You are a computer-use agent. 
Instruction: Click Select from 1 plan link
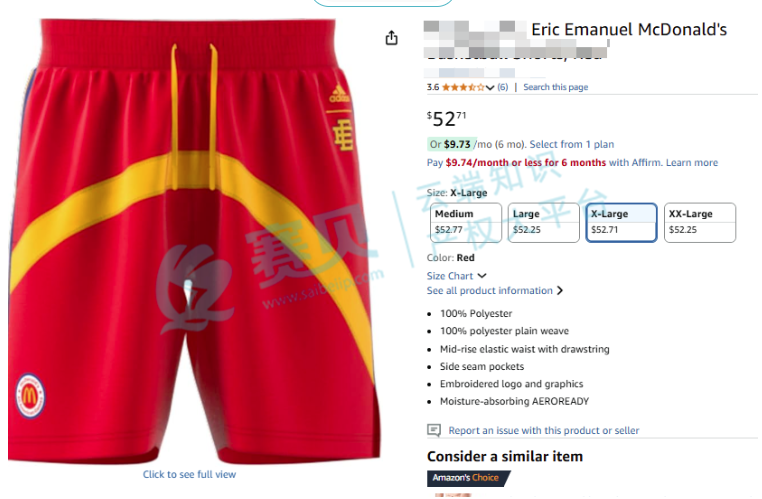pos(572,144)
